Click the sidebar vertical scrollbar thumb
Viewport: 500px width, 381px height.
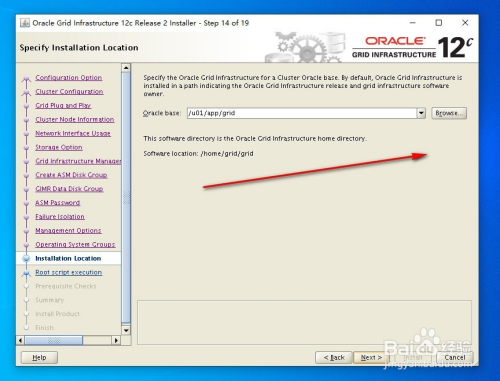126,197
